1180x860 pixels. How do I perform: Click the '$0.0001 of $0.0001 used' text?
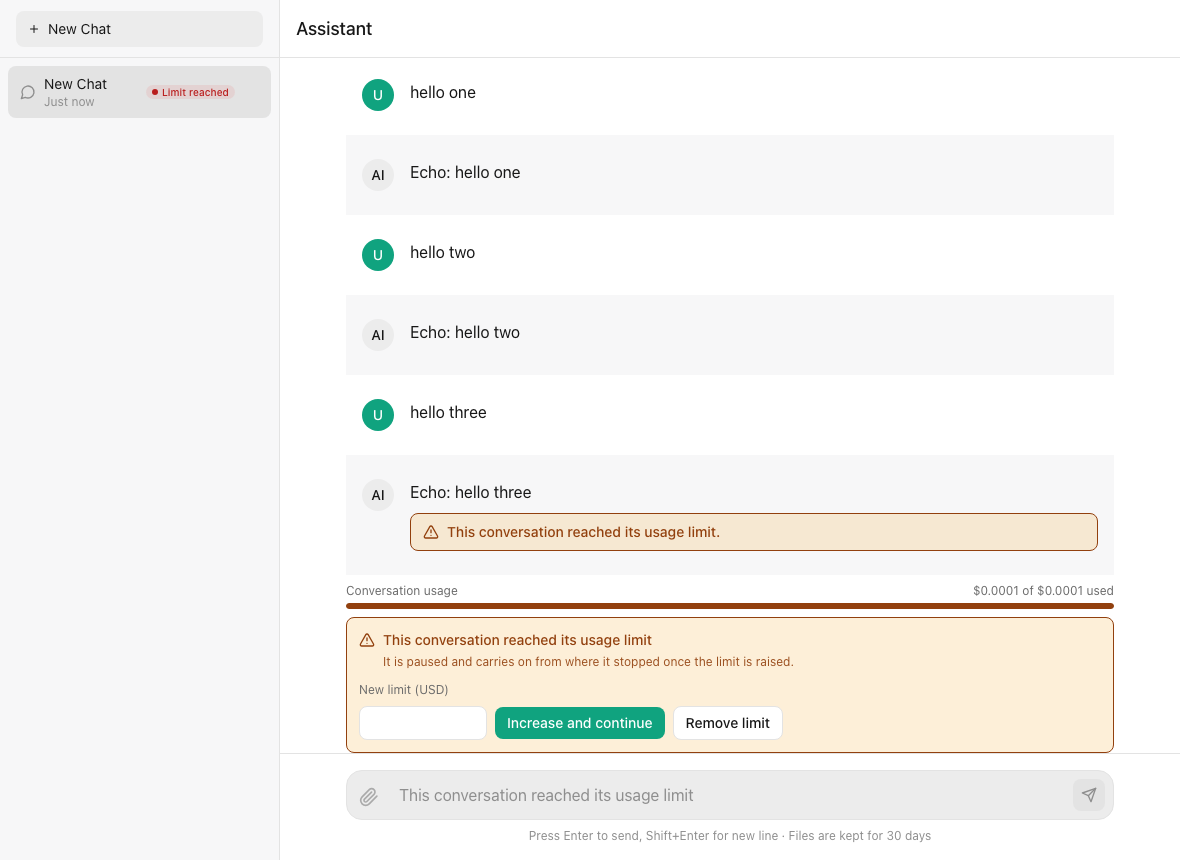point(1043,591)
